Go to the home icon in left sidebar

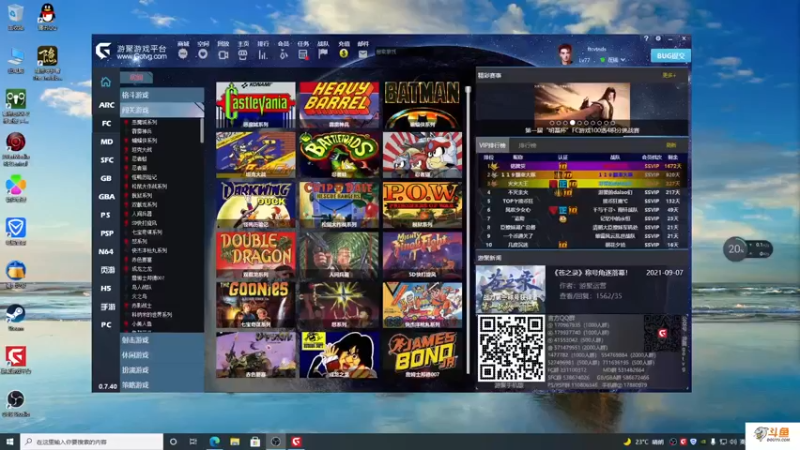coord(106,82)
